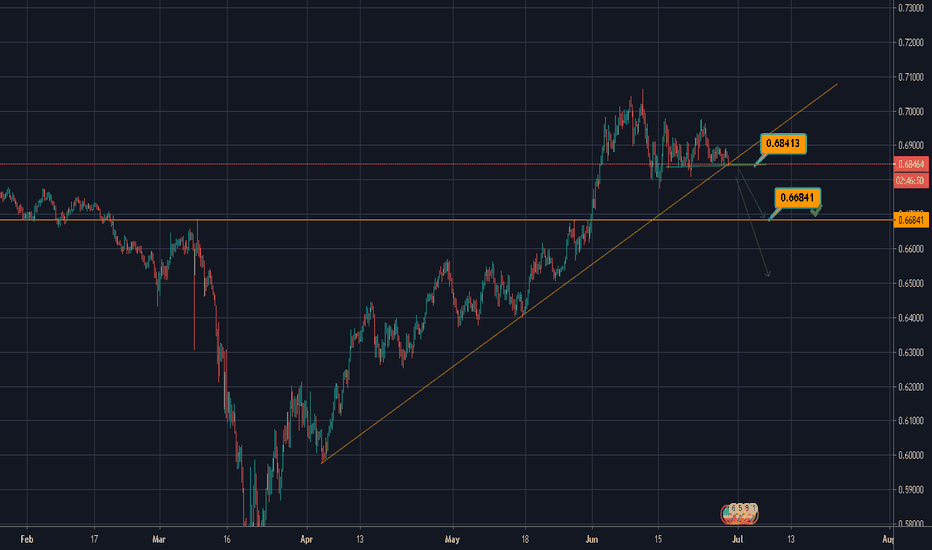Click the 16 date label after Mar
The width and height of the screenshot is (932, 550).
(x=226, y=540)
